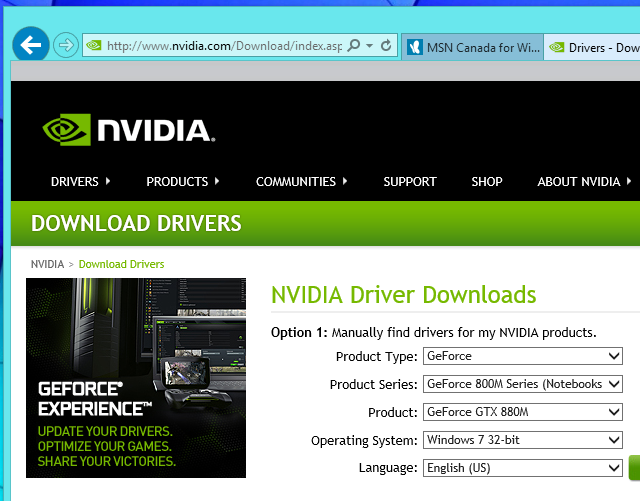Click the NVIDIA breadcrumb link
Screen dimensions: 640x501
pos(47,264)
